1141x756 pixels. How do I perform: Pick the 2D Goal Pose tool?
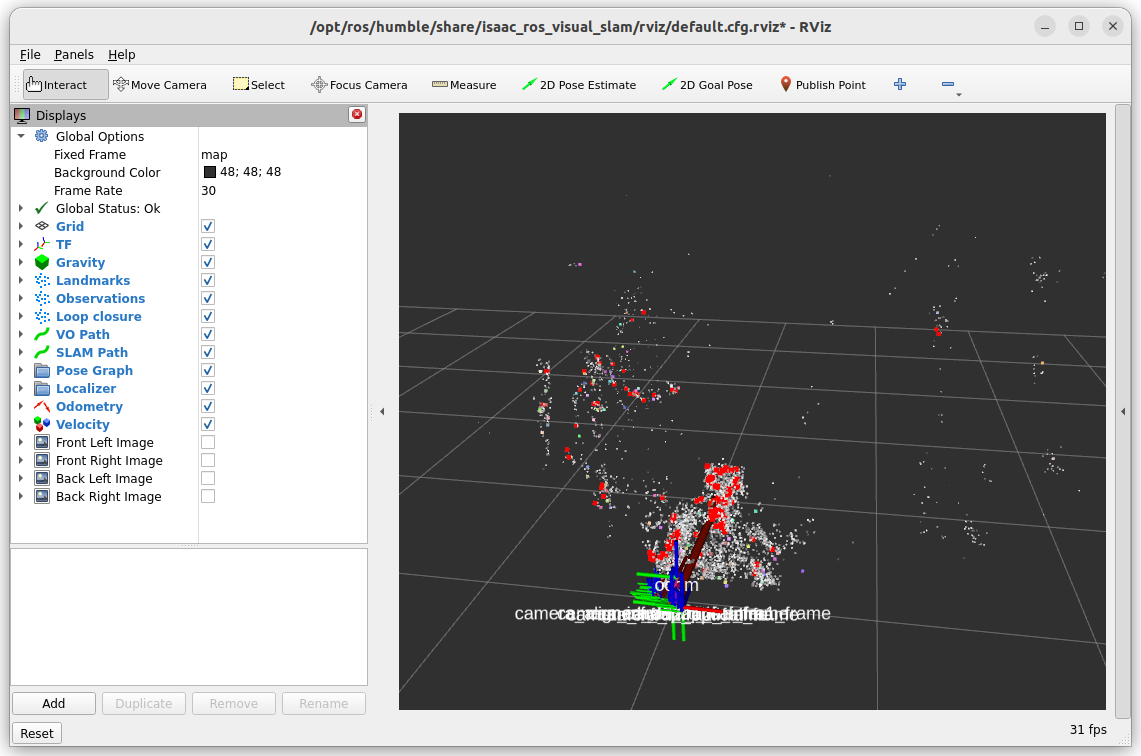pyautogui.click(x=707, y=85)
